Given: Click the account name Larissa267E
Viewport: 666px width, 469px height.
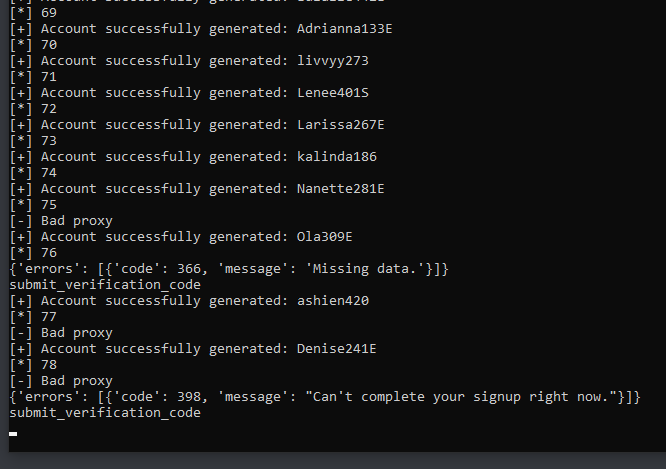Looking at the screenshot, I should pos(340,125).
